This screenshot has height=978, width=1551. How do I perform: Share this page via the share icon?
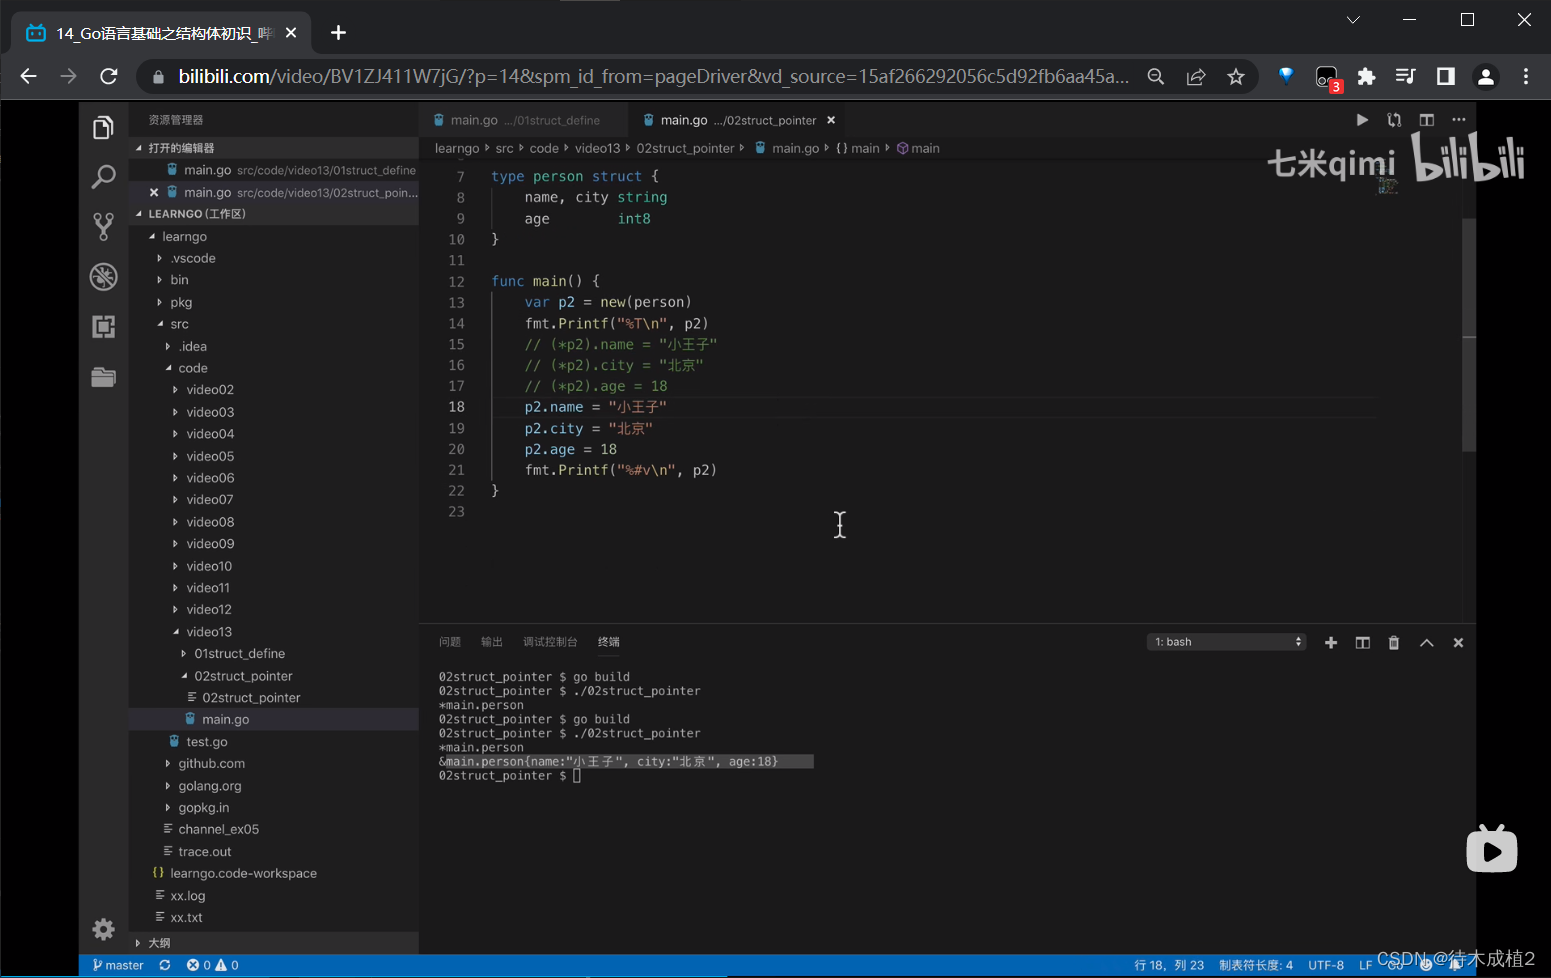[1196, 76]
